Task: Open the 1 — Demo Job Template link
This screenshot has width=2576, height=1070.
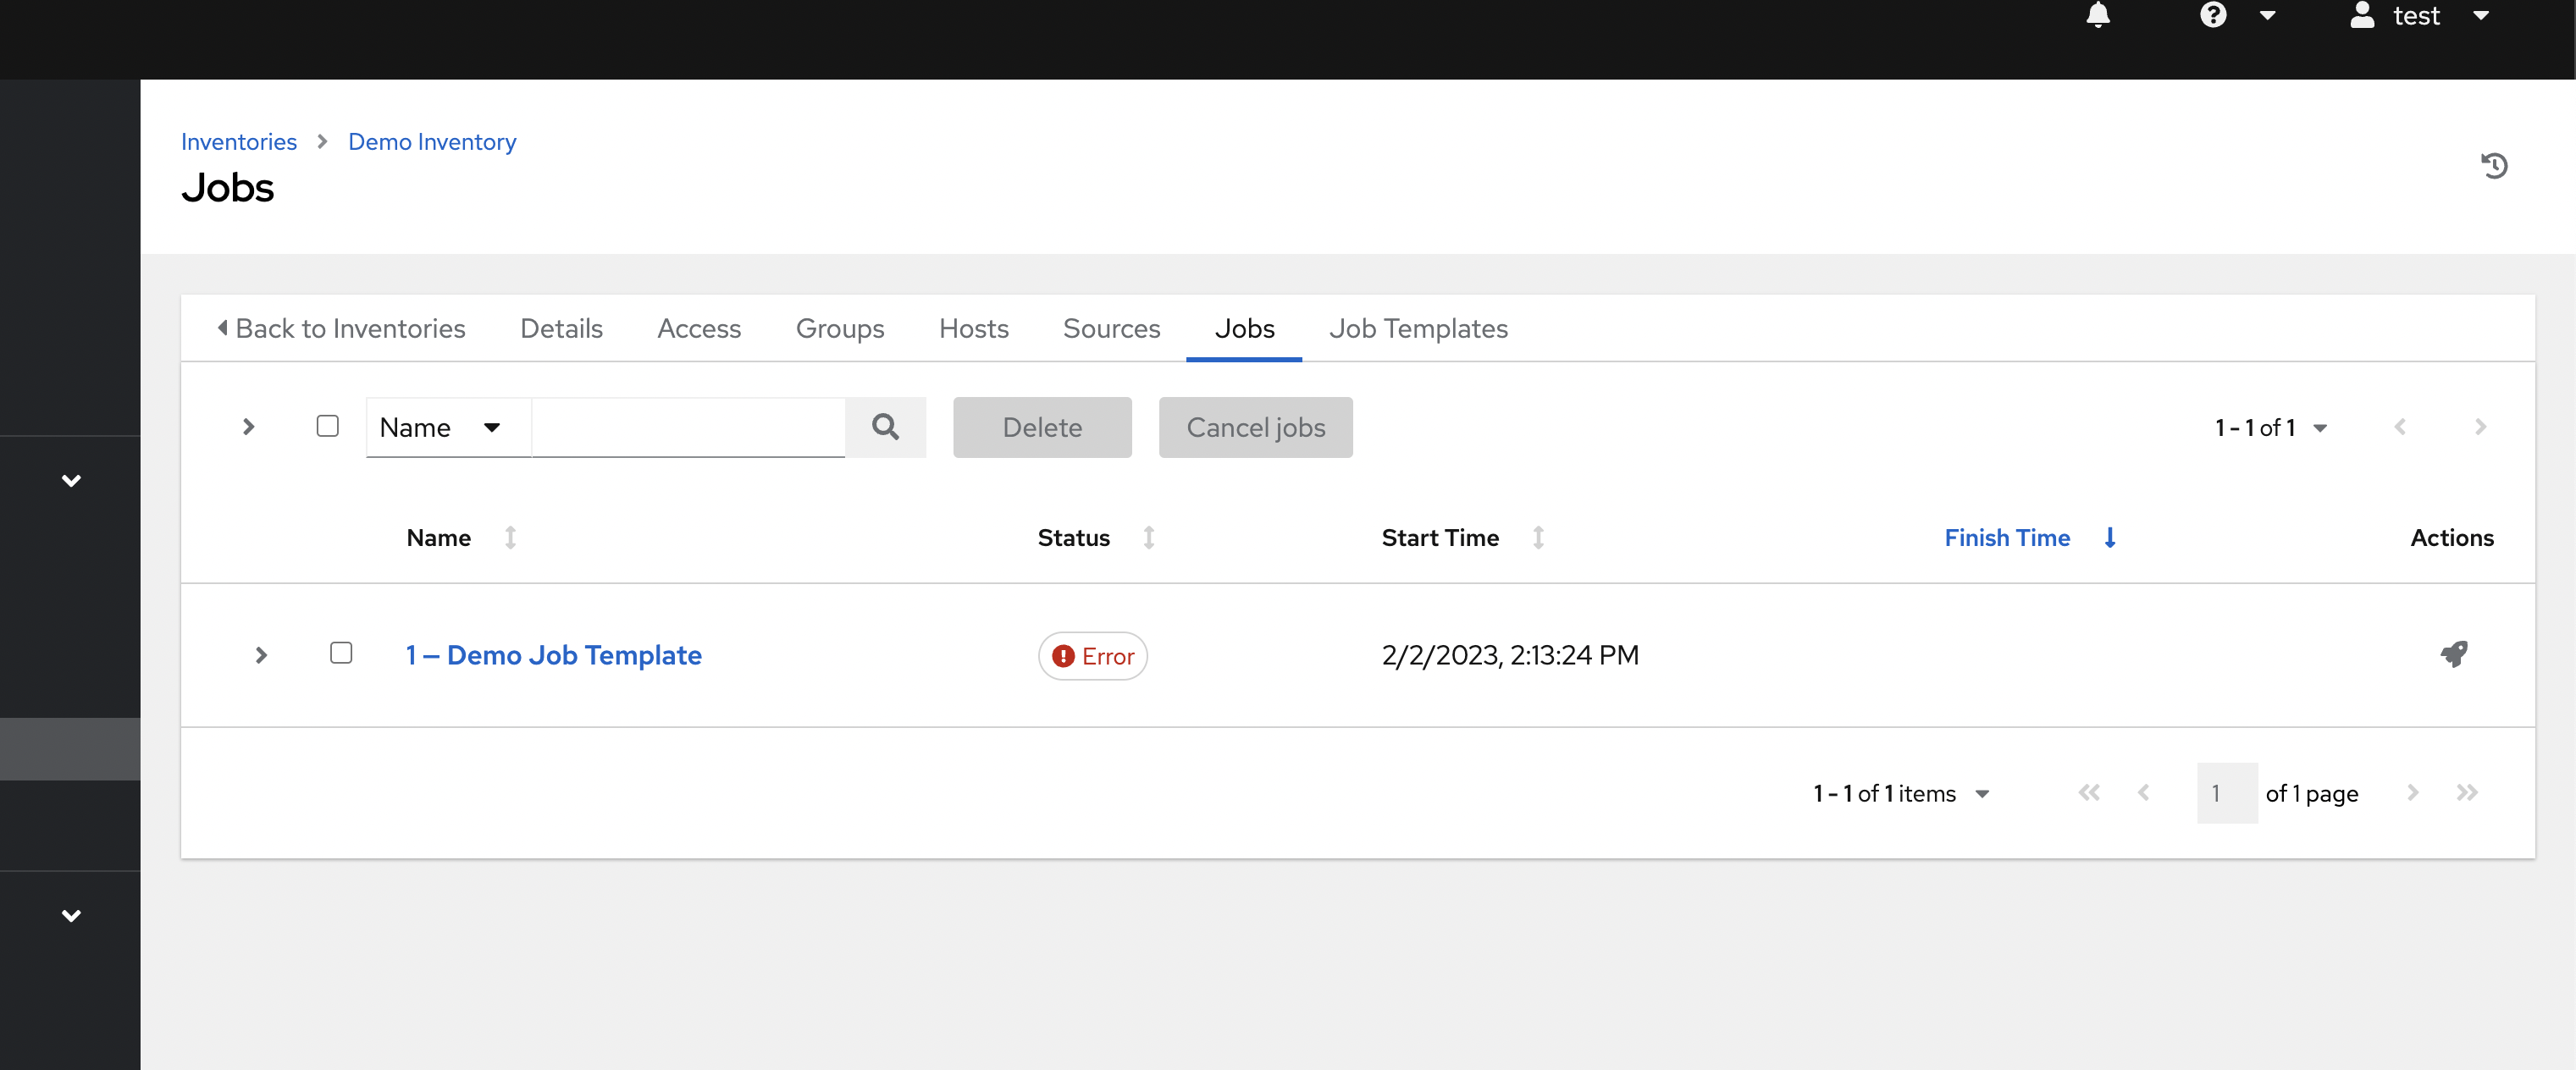Action: (x=553, y=655)
